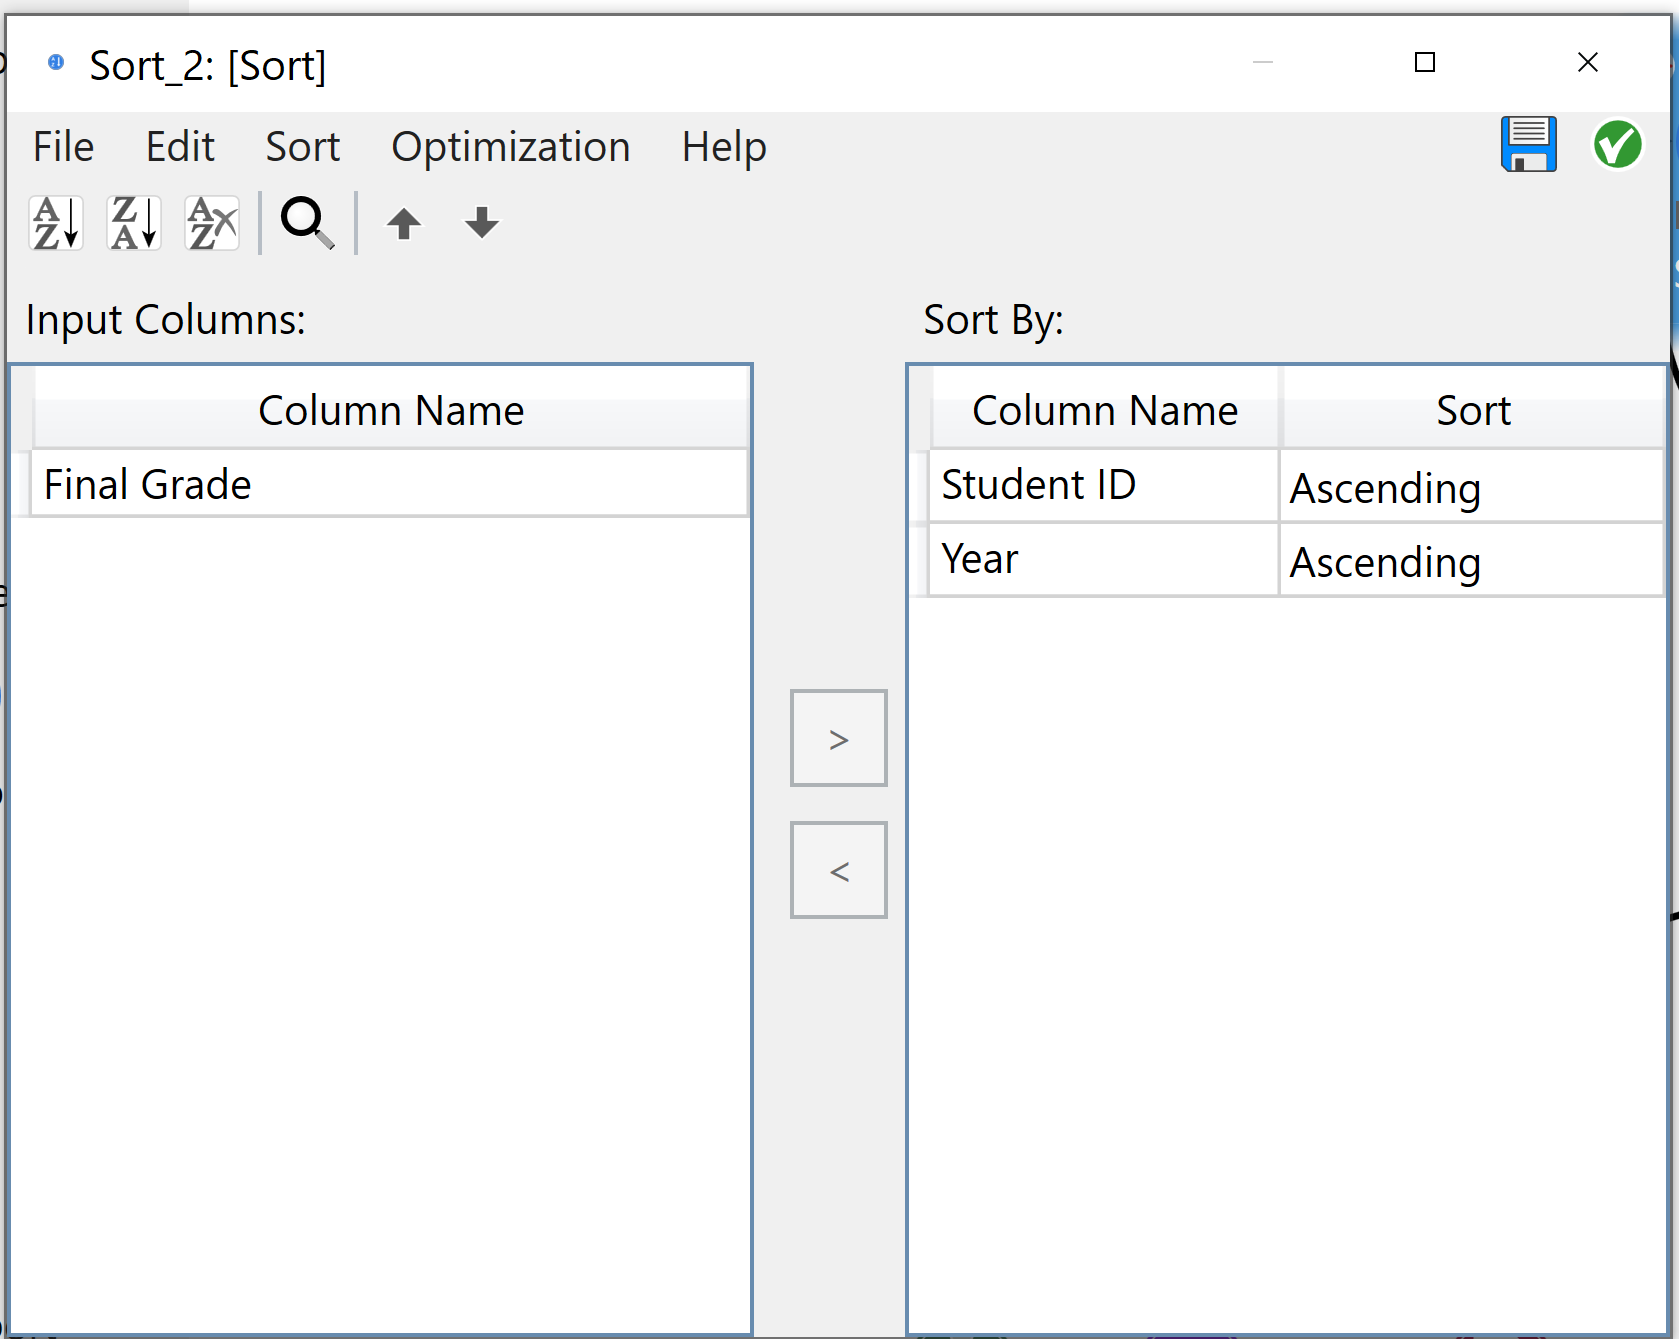Click the green checkmark confirm icon
Screen dimensions: 1679x1339
click(x=1617, y=145)
